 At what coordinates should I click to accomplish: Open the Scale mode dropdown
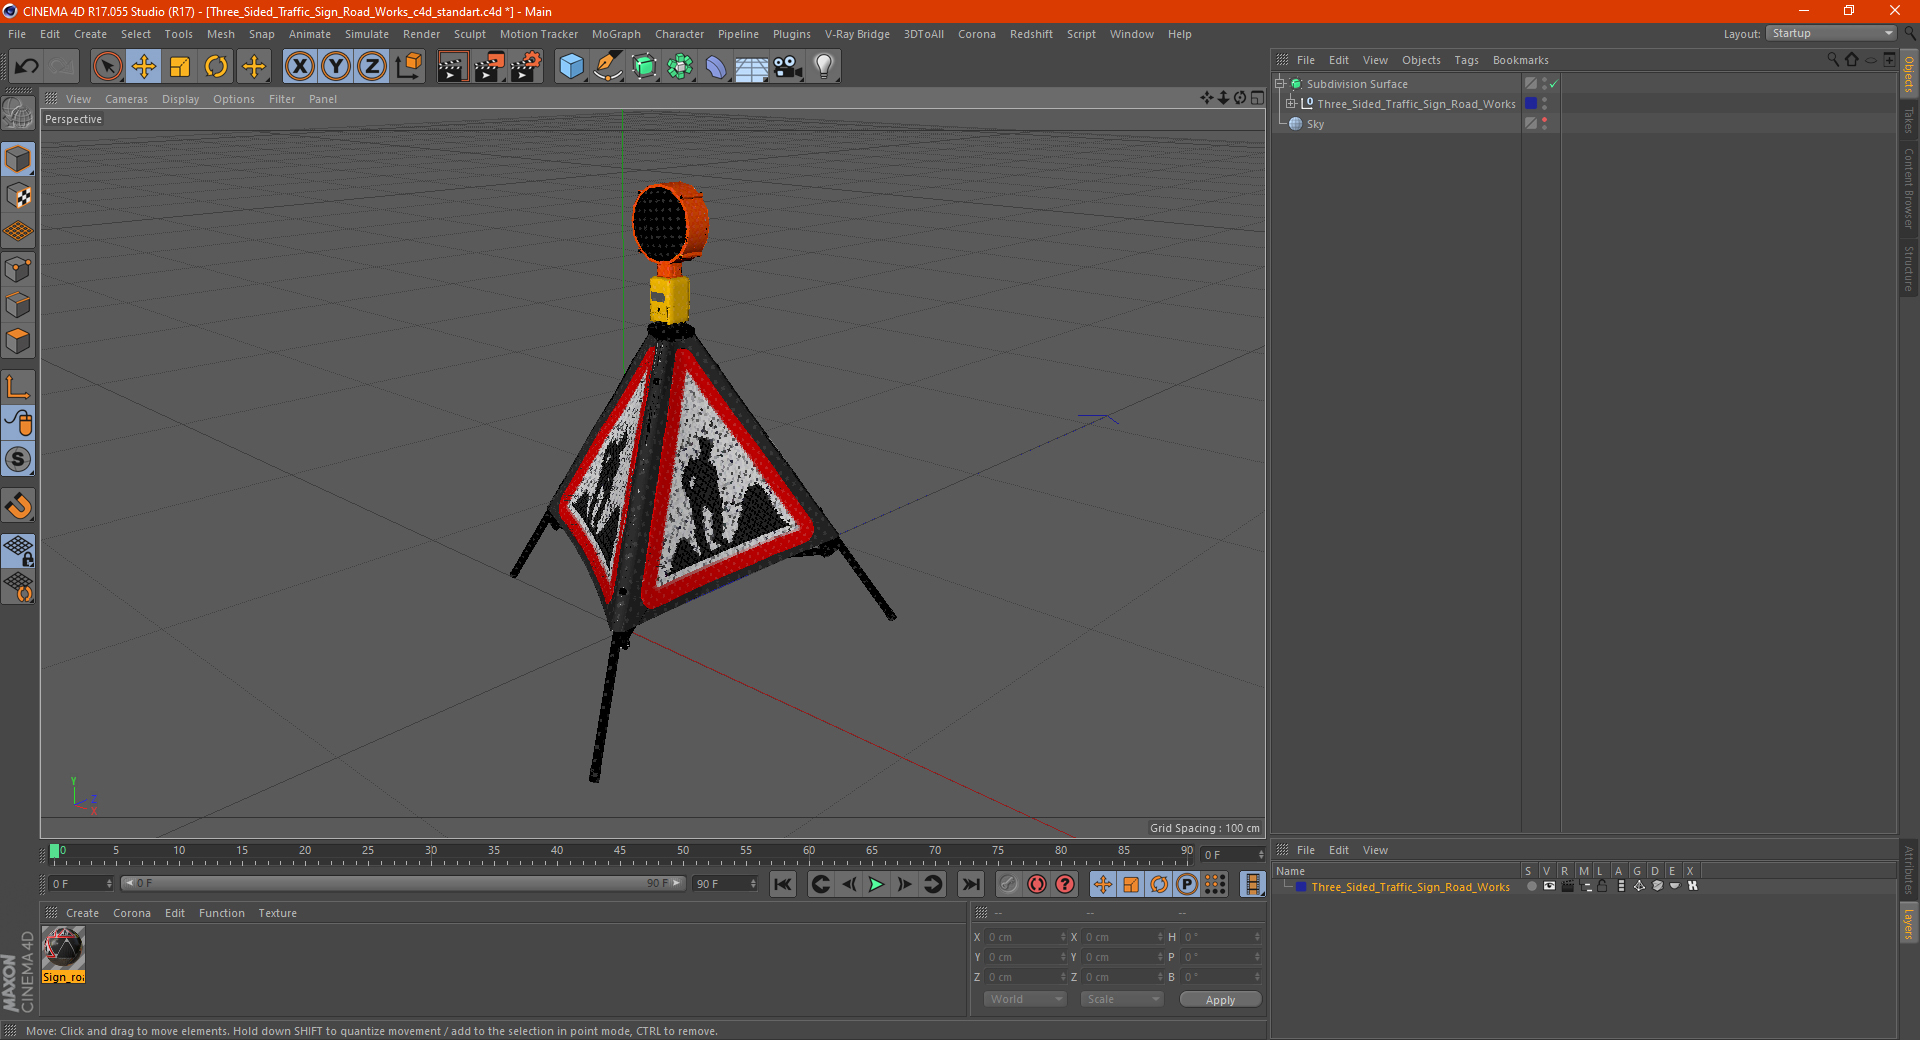pyautogui.click(x=1122, y=999)
